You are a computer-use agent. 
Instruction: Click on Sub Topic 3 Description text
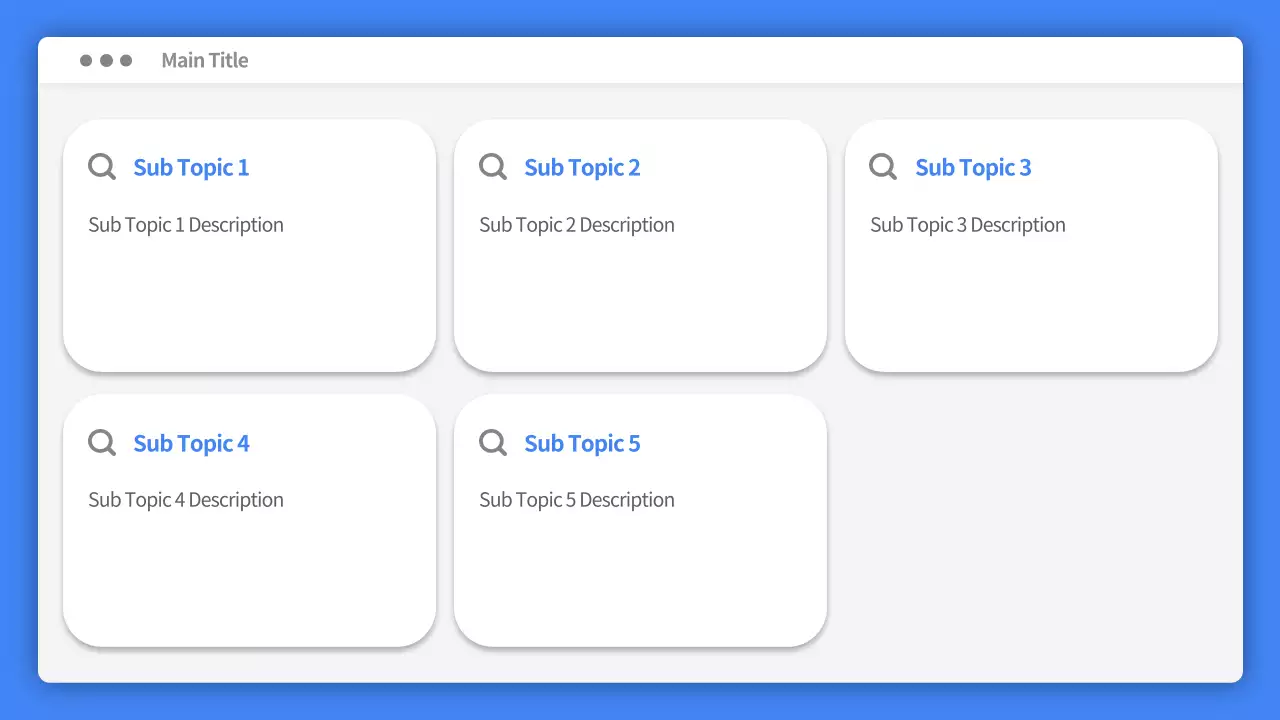(x=968, y=225)
